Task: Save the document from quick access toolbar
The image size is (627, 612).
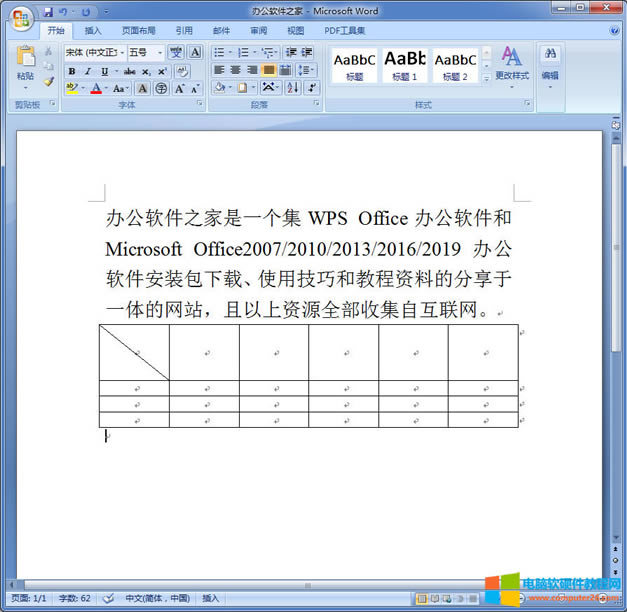Action: tap(48, 12)
